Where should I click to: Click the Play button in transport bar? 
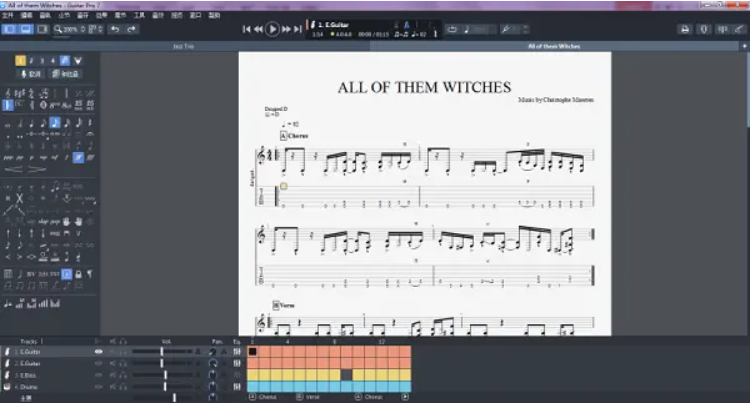(x=273, y=30)
